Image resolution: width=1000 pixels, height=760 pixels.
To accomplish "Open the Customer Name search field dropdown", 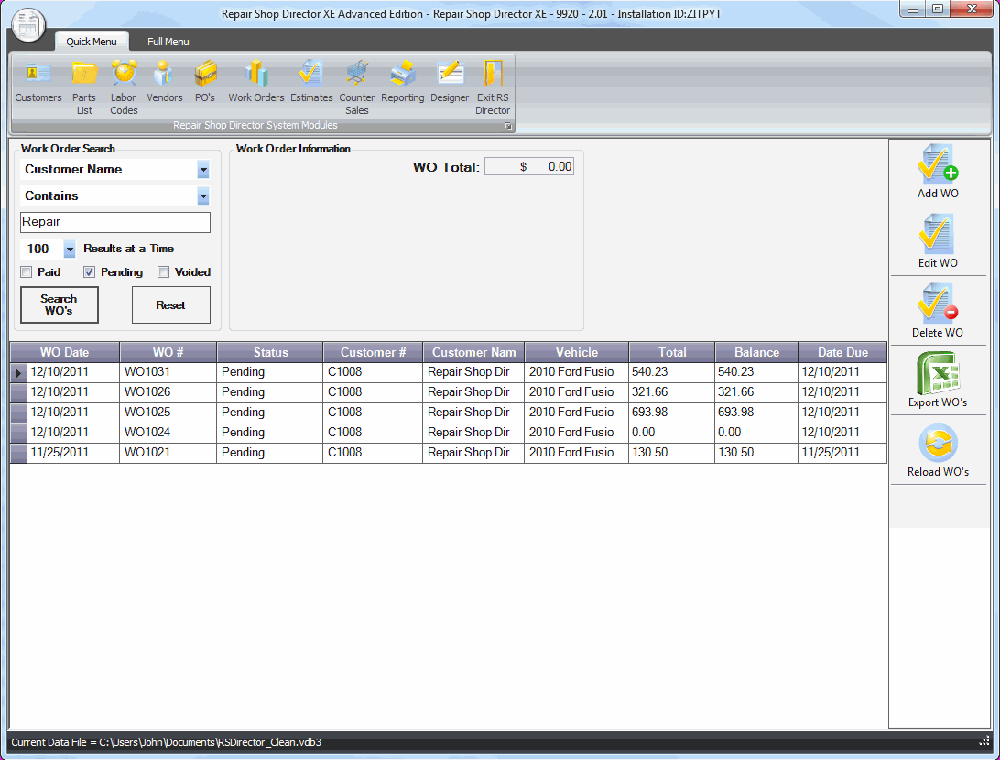I will point(203,170).
